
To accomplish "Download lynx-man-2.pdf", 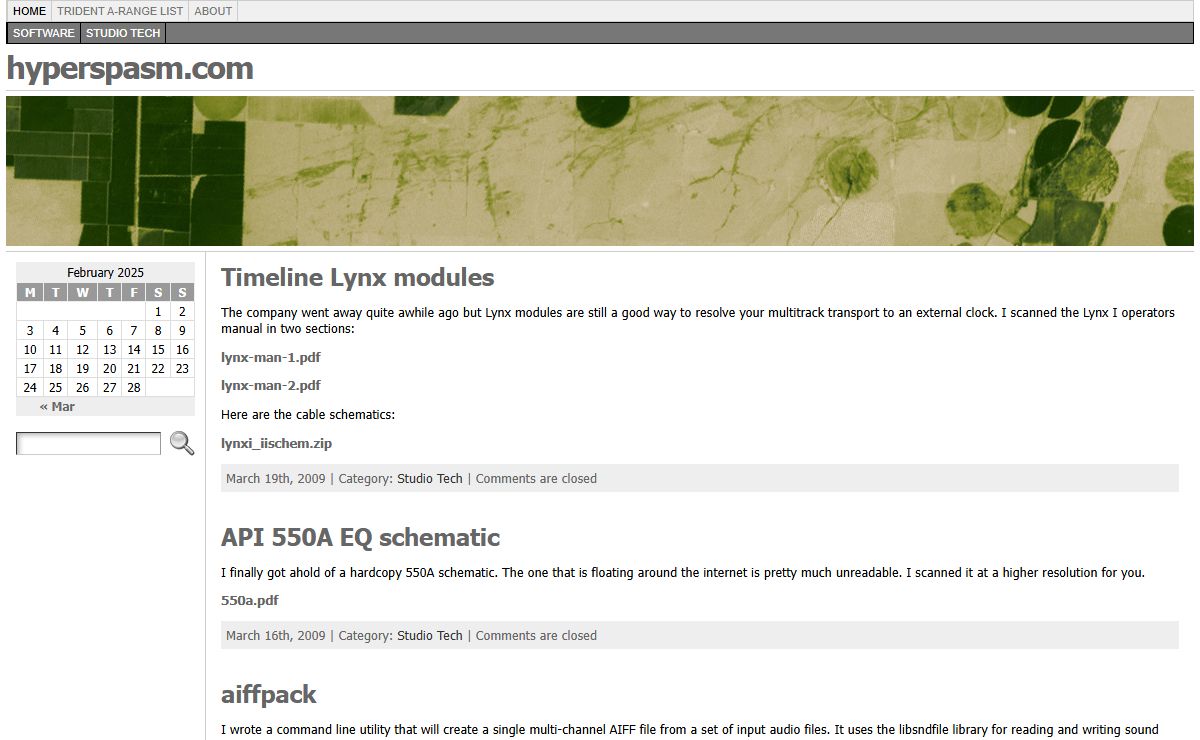I will [271, 385].
